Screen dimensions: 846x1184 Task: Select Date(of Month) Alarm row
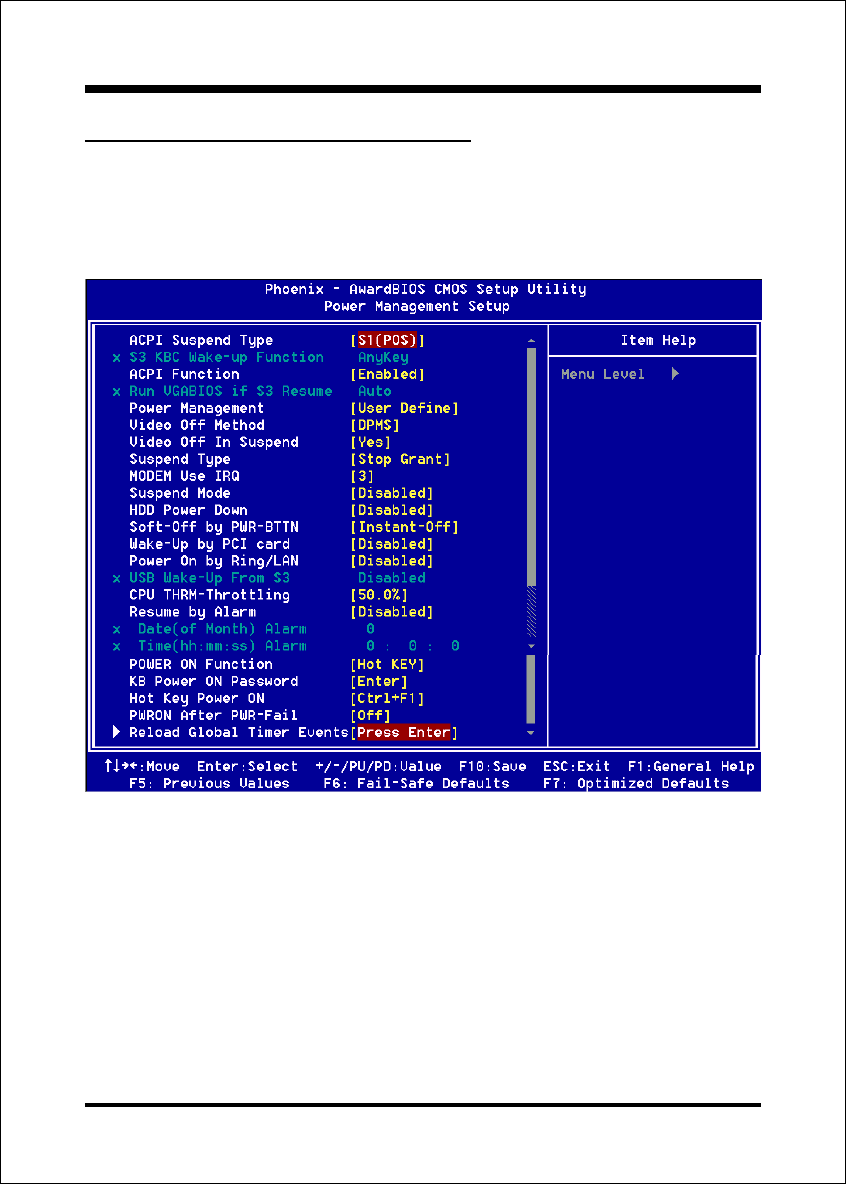point(244,629)
